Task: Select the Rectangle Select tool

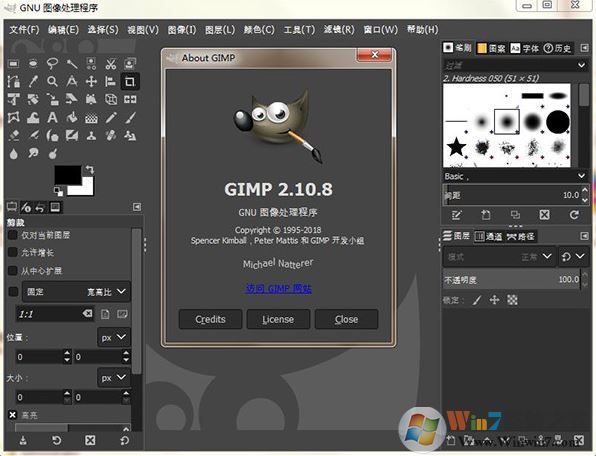Action: point(14,63)
